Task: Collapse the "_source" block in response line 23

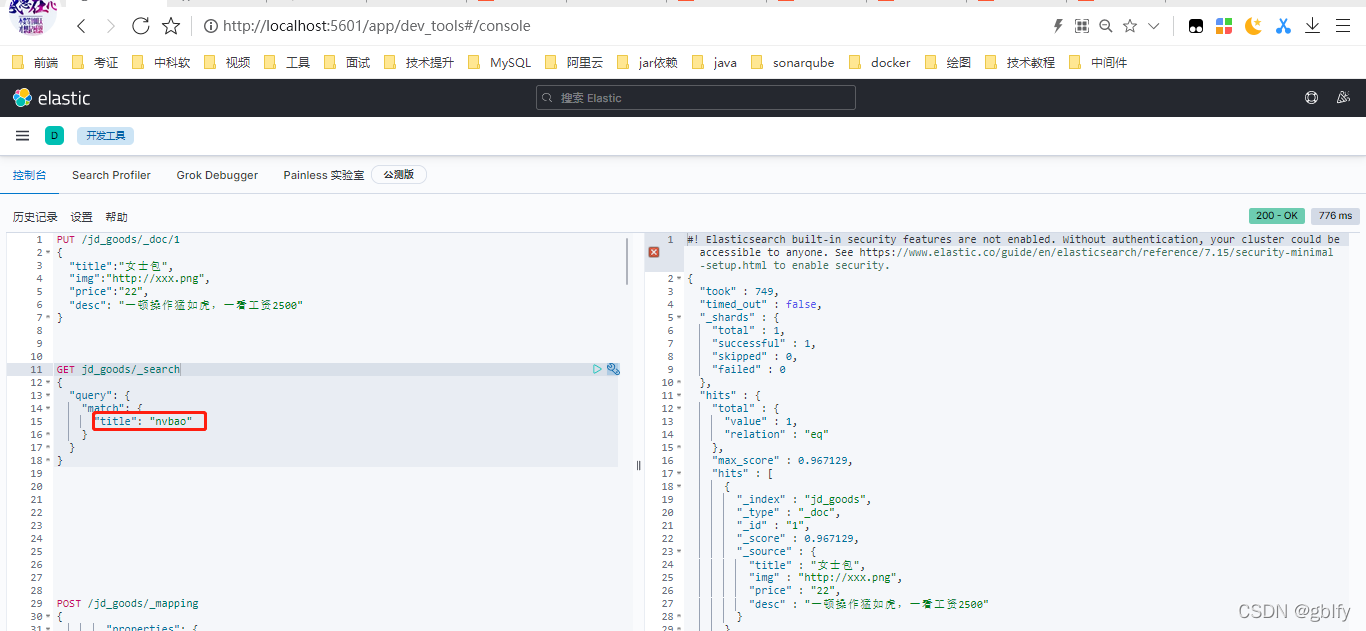Action: [x=679, y=552]
